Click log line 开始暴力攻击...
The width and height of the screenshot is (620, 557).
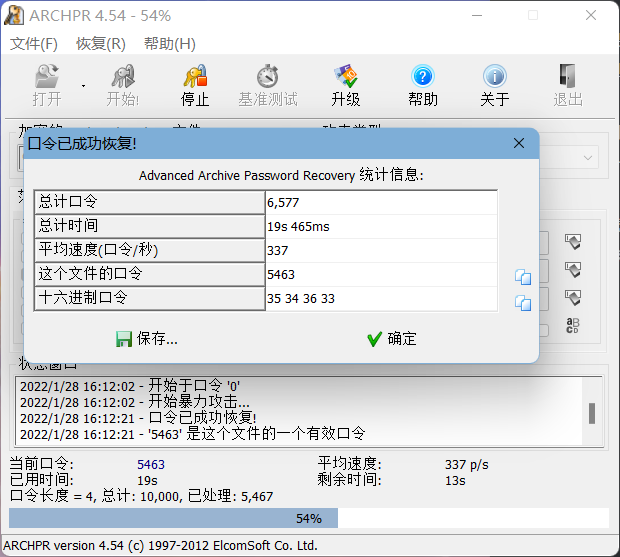(135, 402)
